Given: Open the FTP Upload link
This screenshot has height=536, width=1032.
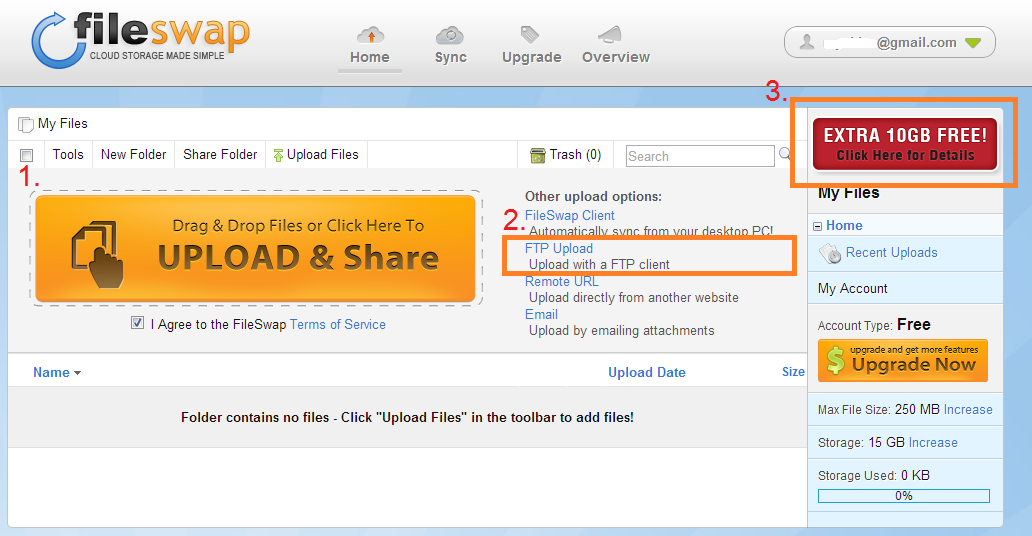Looking at the screenshot, I should pyautogui.click(x=559, y=248).
